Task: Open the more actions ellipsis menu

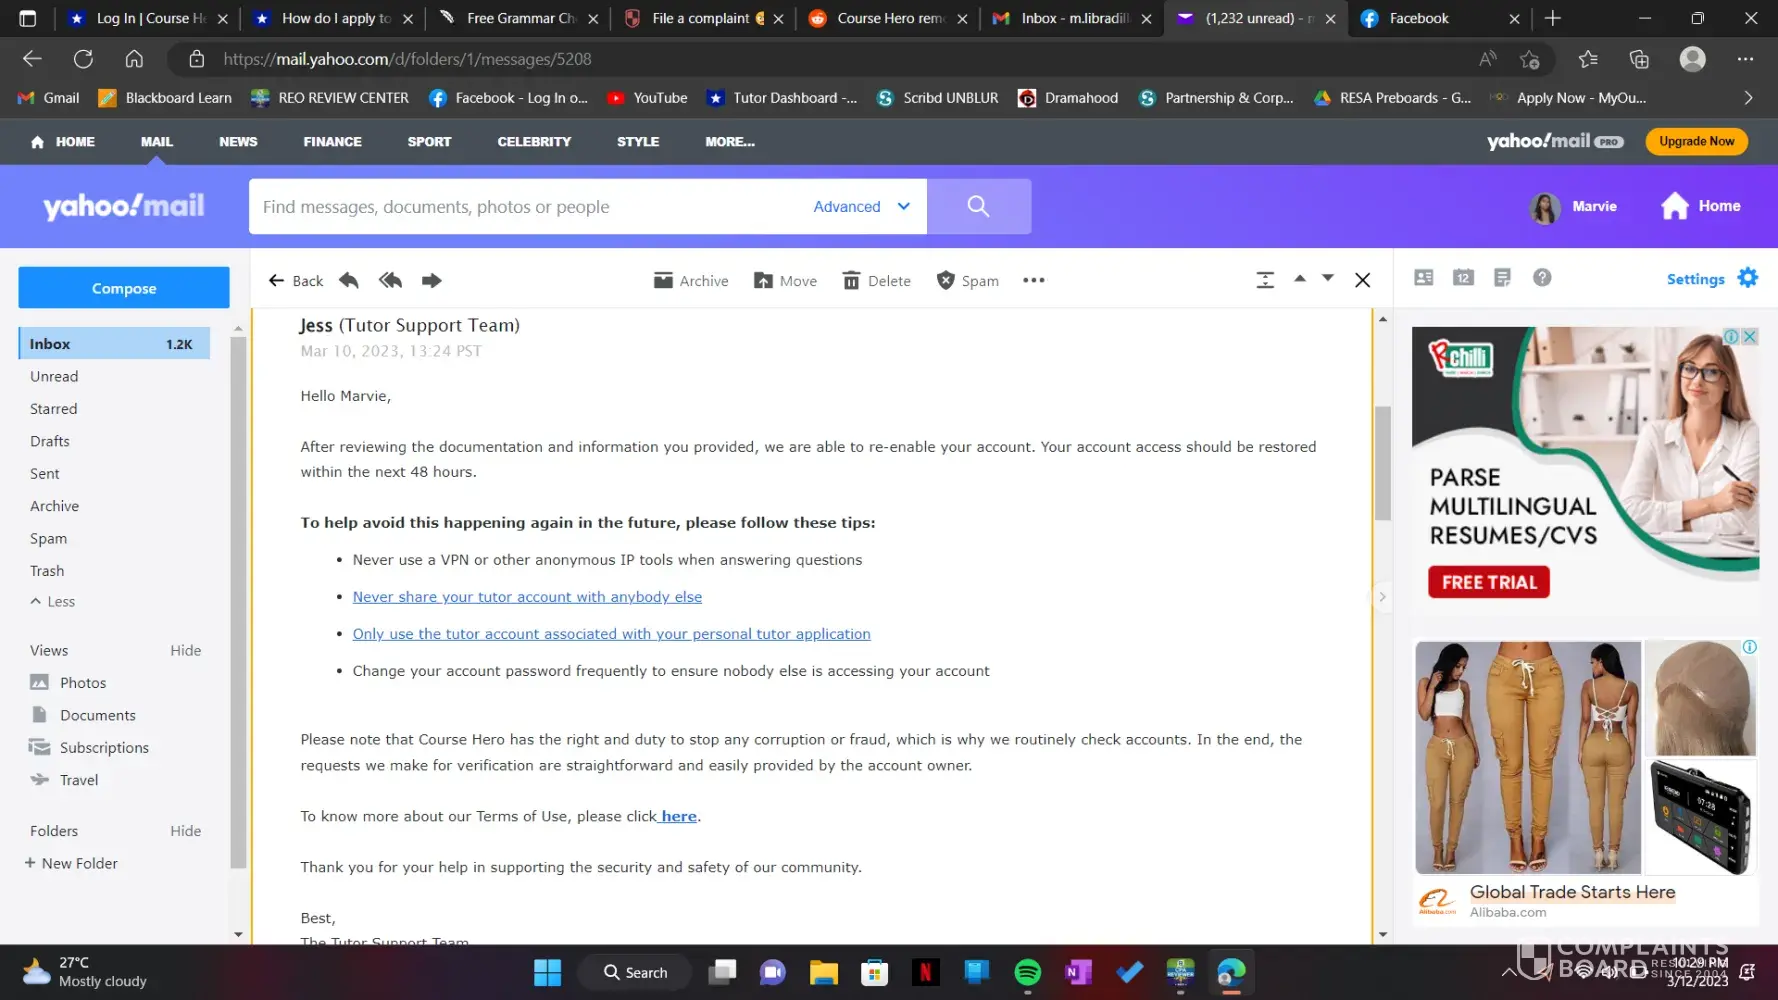Action: [1033, 281]
